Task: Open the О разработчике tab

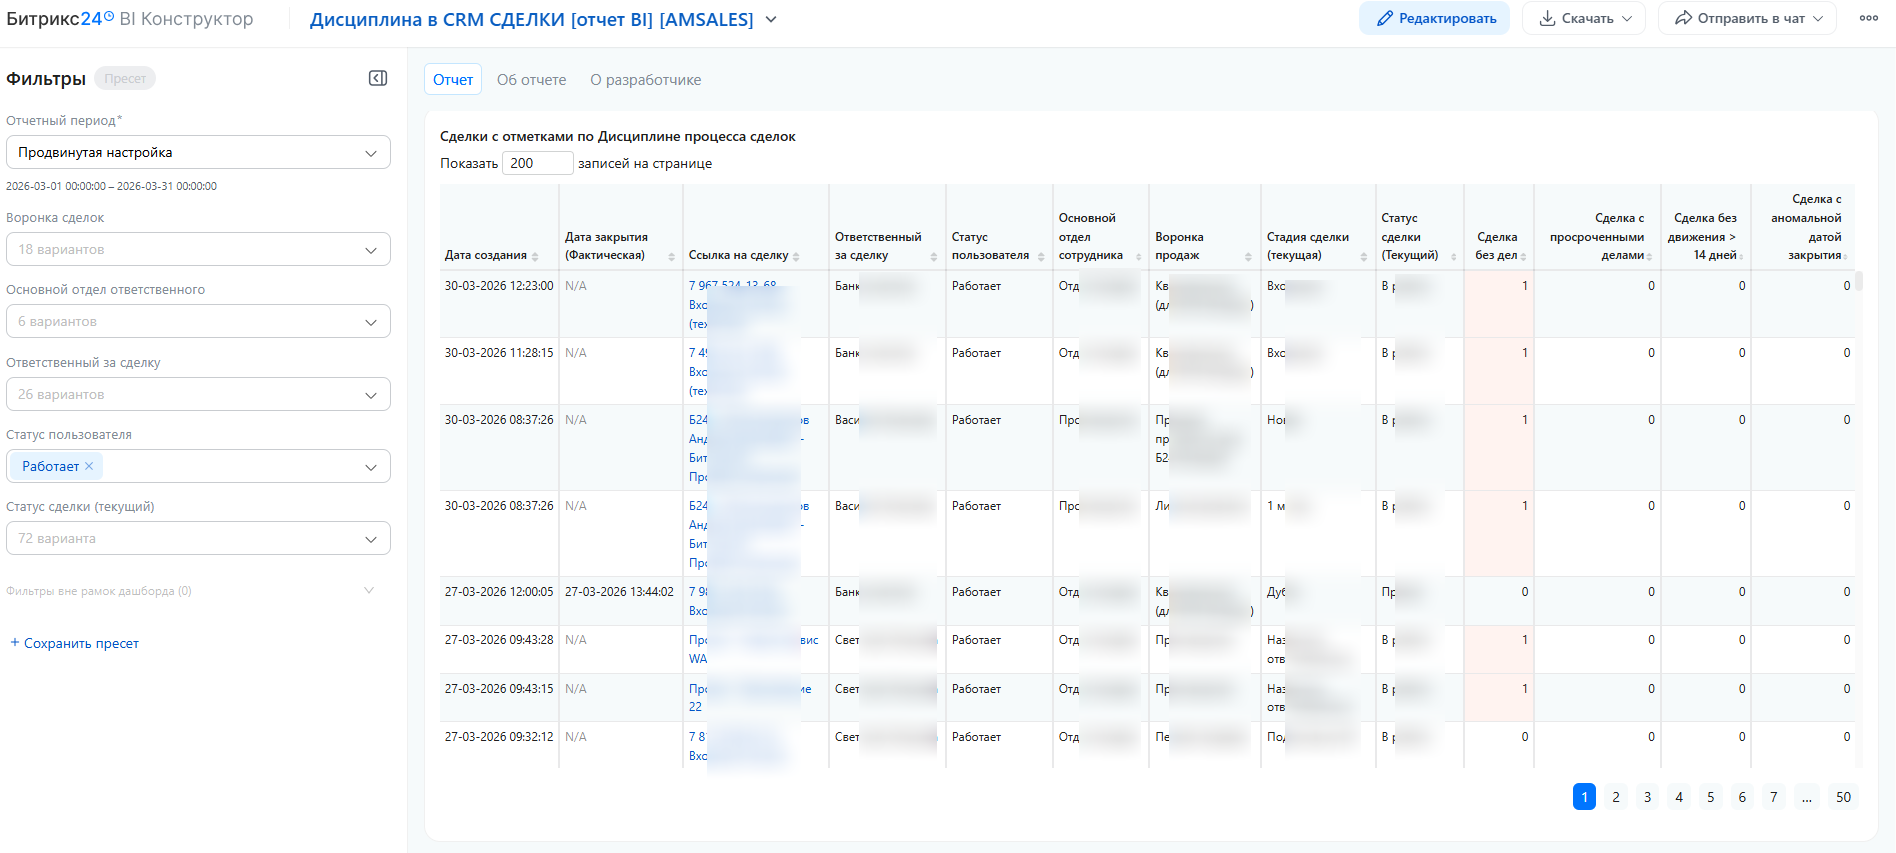Action: tap(645, 80)
